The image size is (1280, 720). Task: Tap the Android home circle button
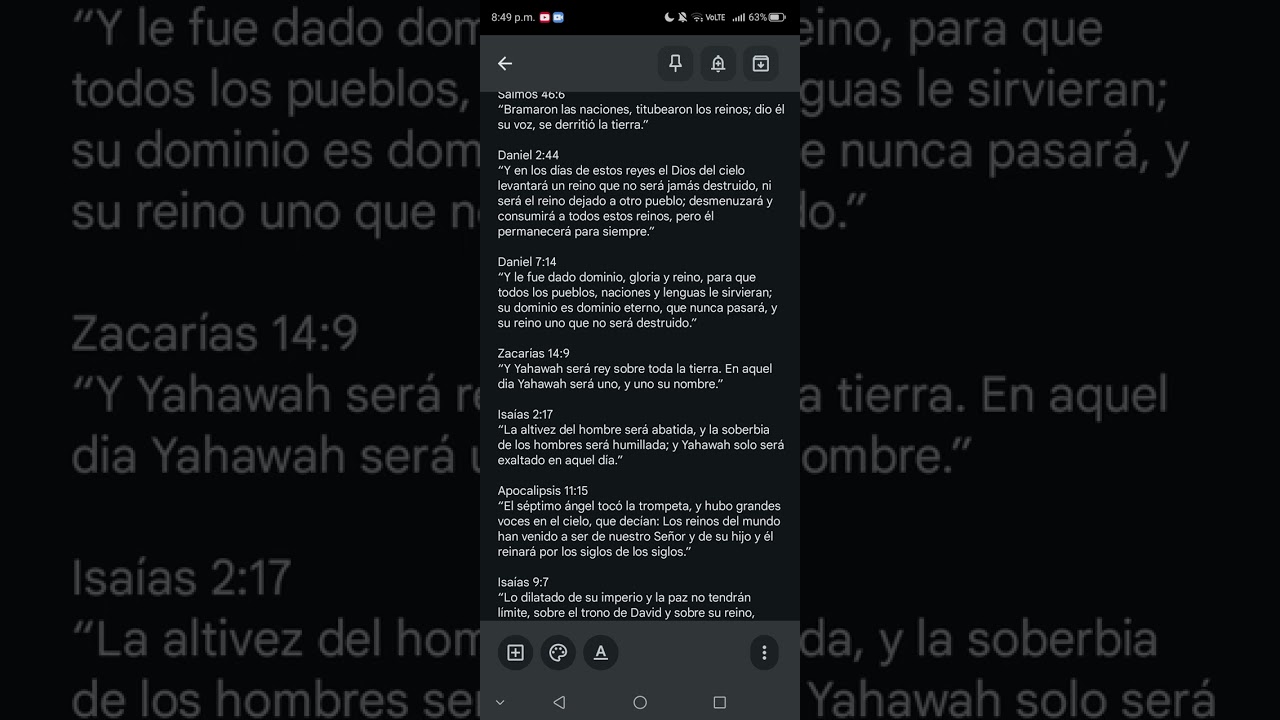640,703
